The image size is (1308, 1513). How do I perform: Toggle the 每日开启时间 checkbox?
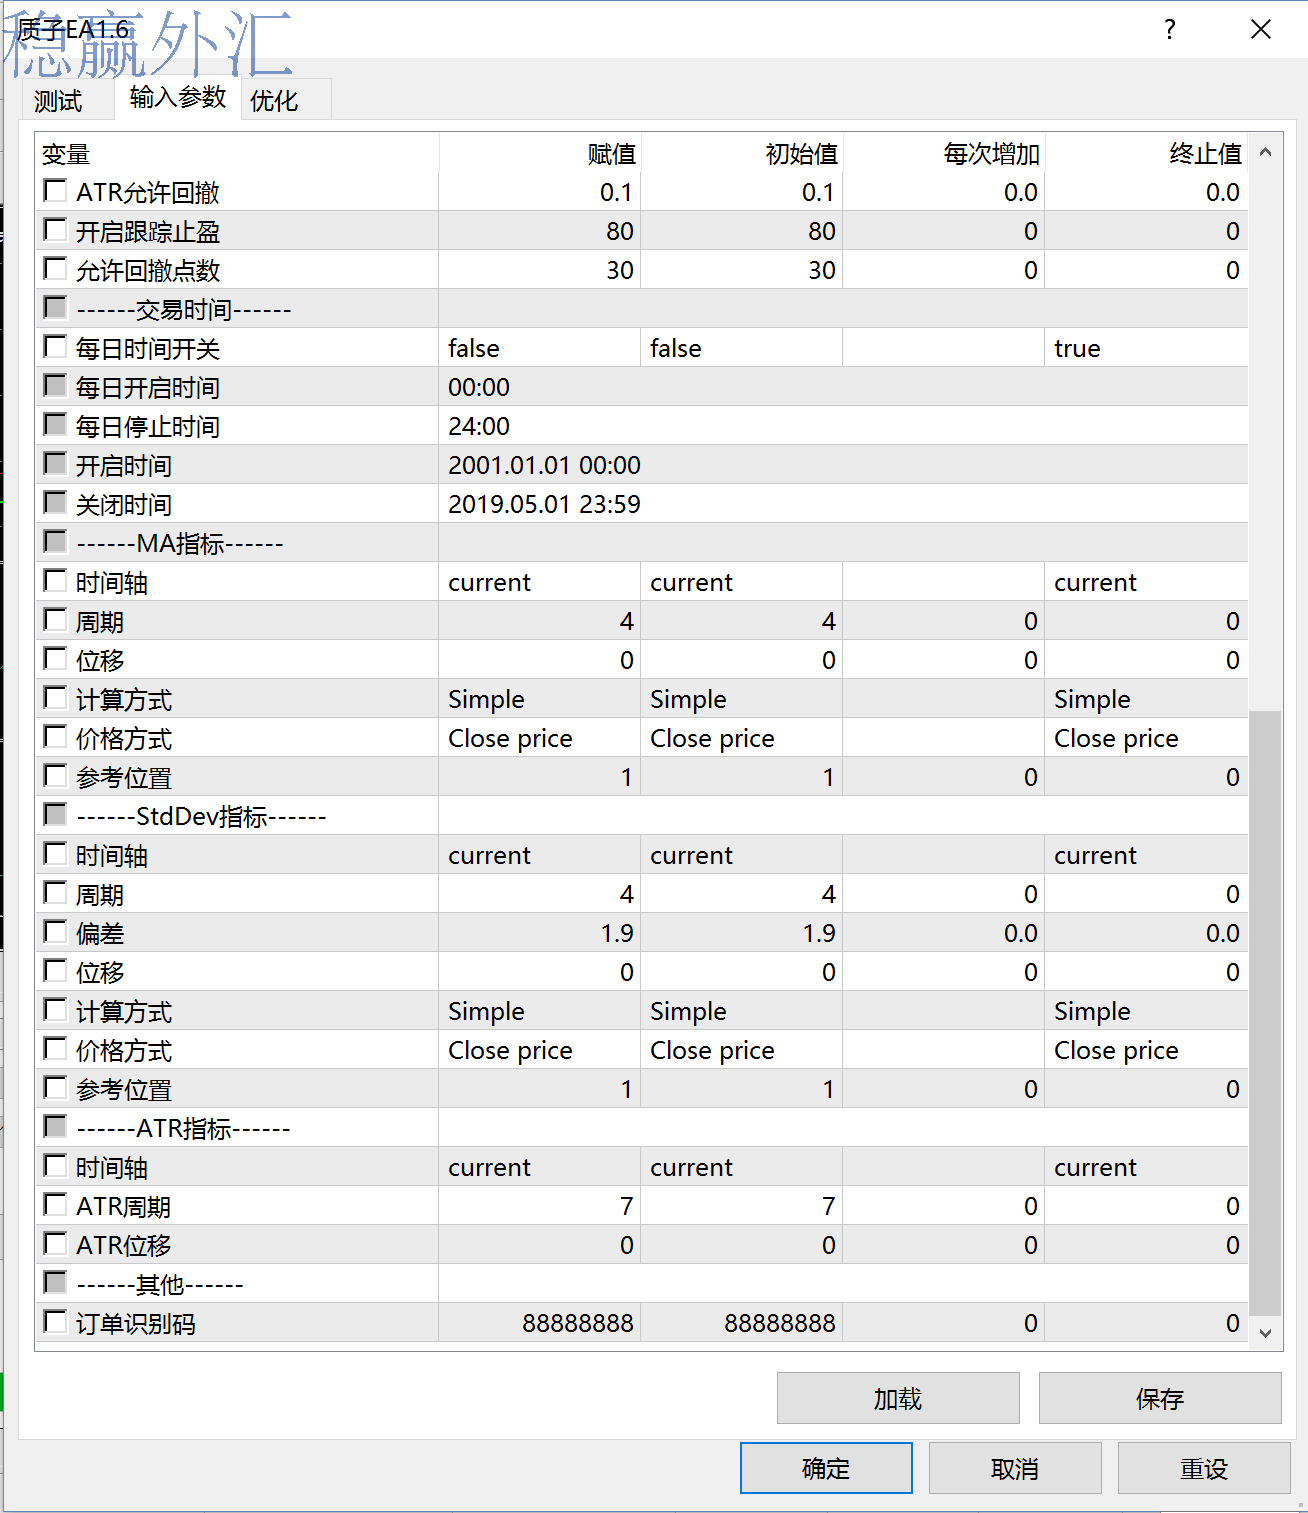pos(56,385)
